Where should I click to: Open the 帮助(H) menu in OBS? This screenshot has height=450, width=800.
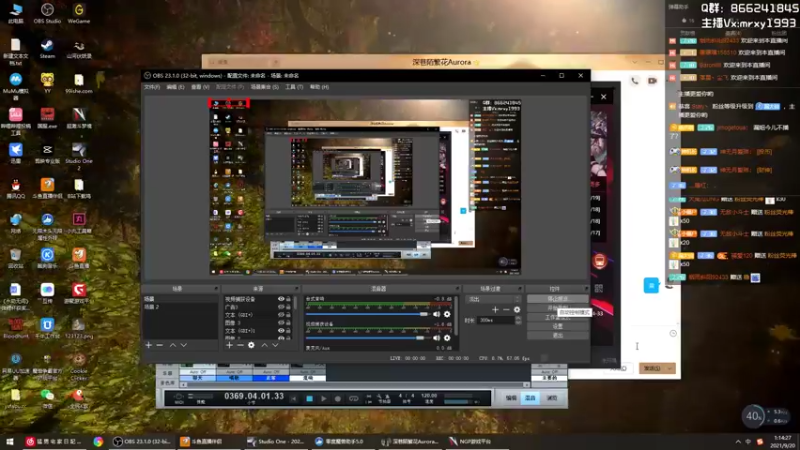319,87
